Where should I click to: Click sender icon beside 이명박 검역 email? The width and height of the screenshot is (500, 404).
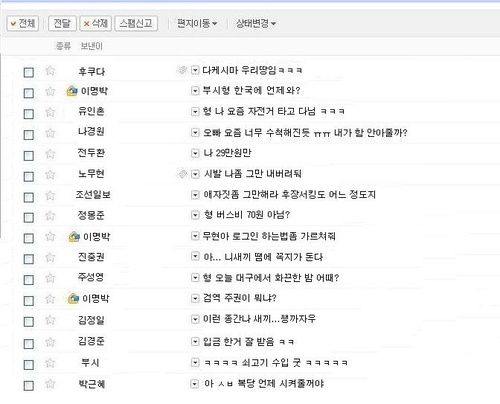point(73,298)
